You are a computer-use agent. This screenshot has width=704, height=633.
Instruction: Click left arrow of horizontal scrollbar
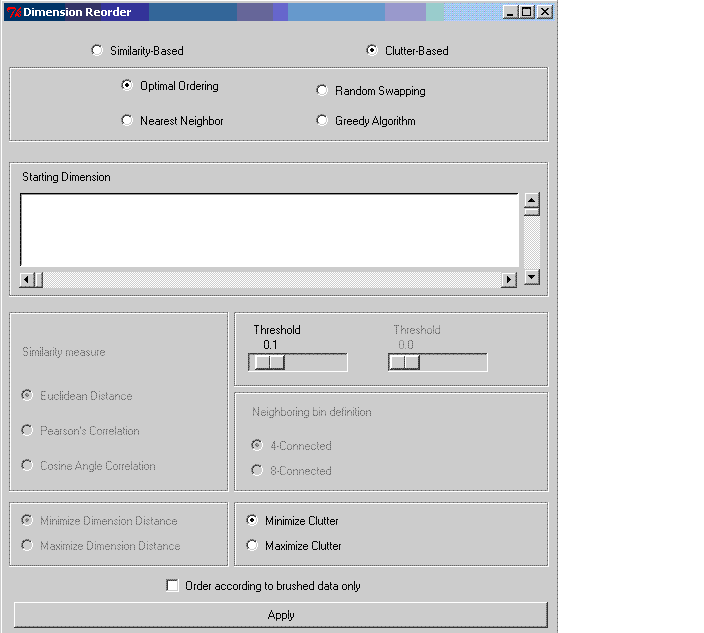tap(28, 280)
